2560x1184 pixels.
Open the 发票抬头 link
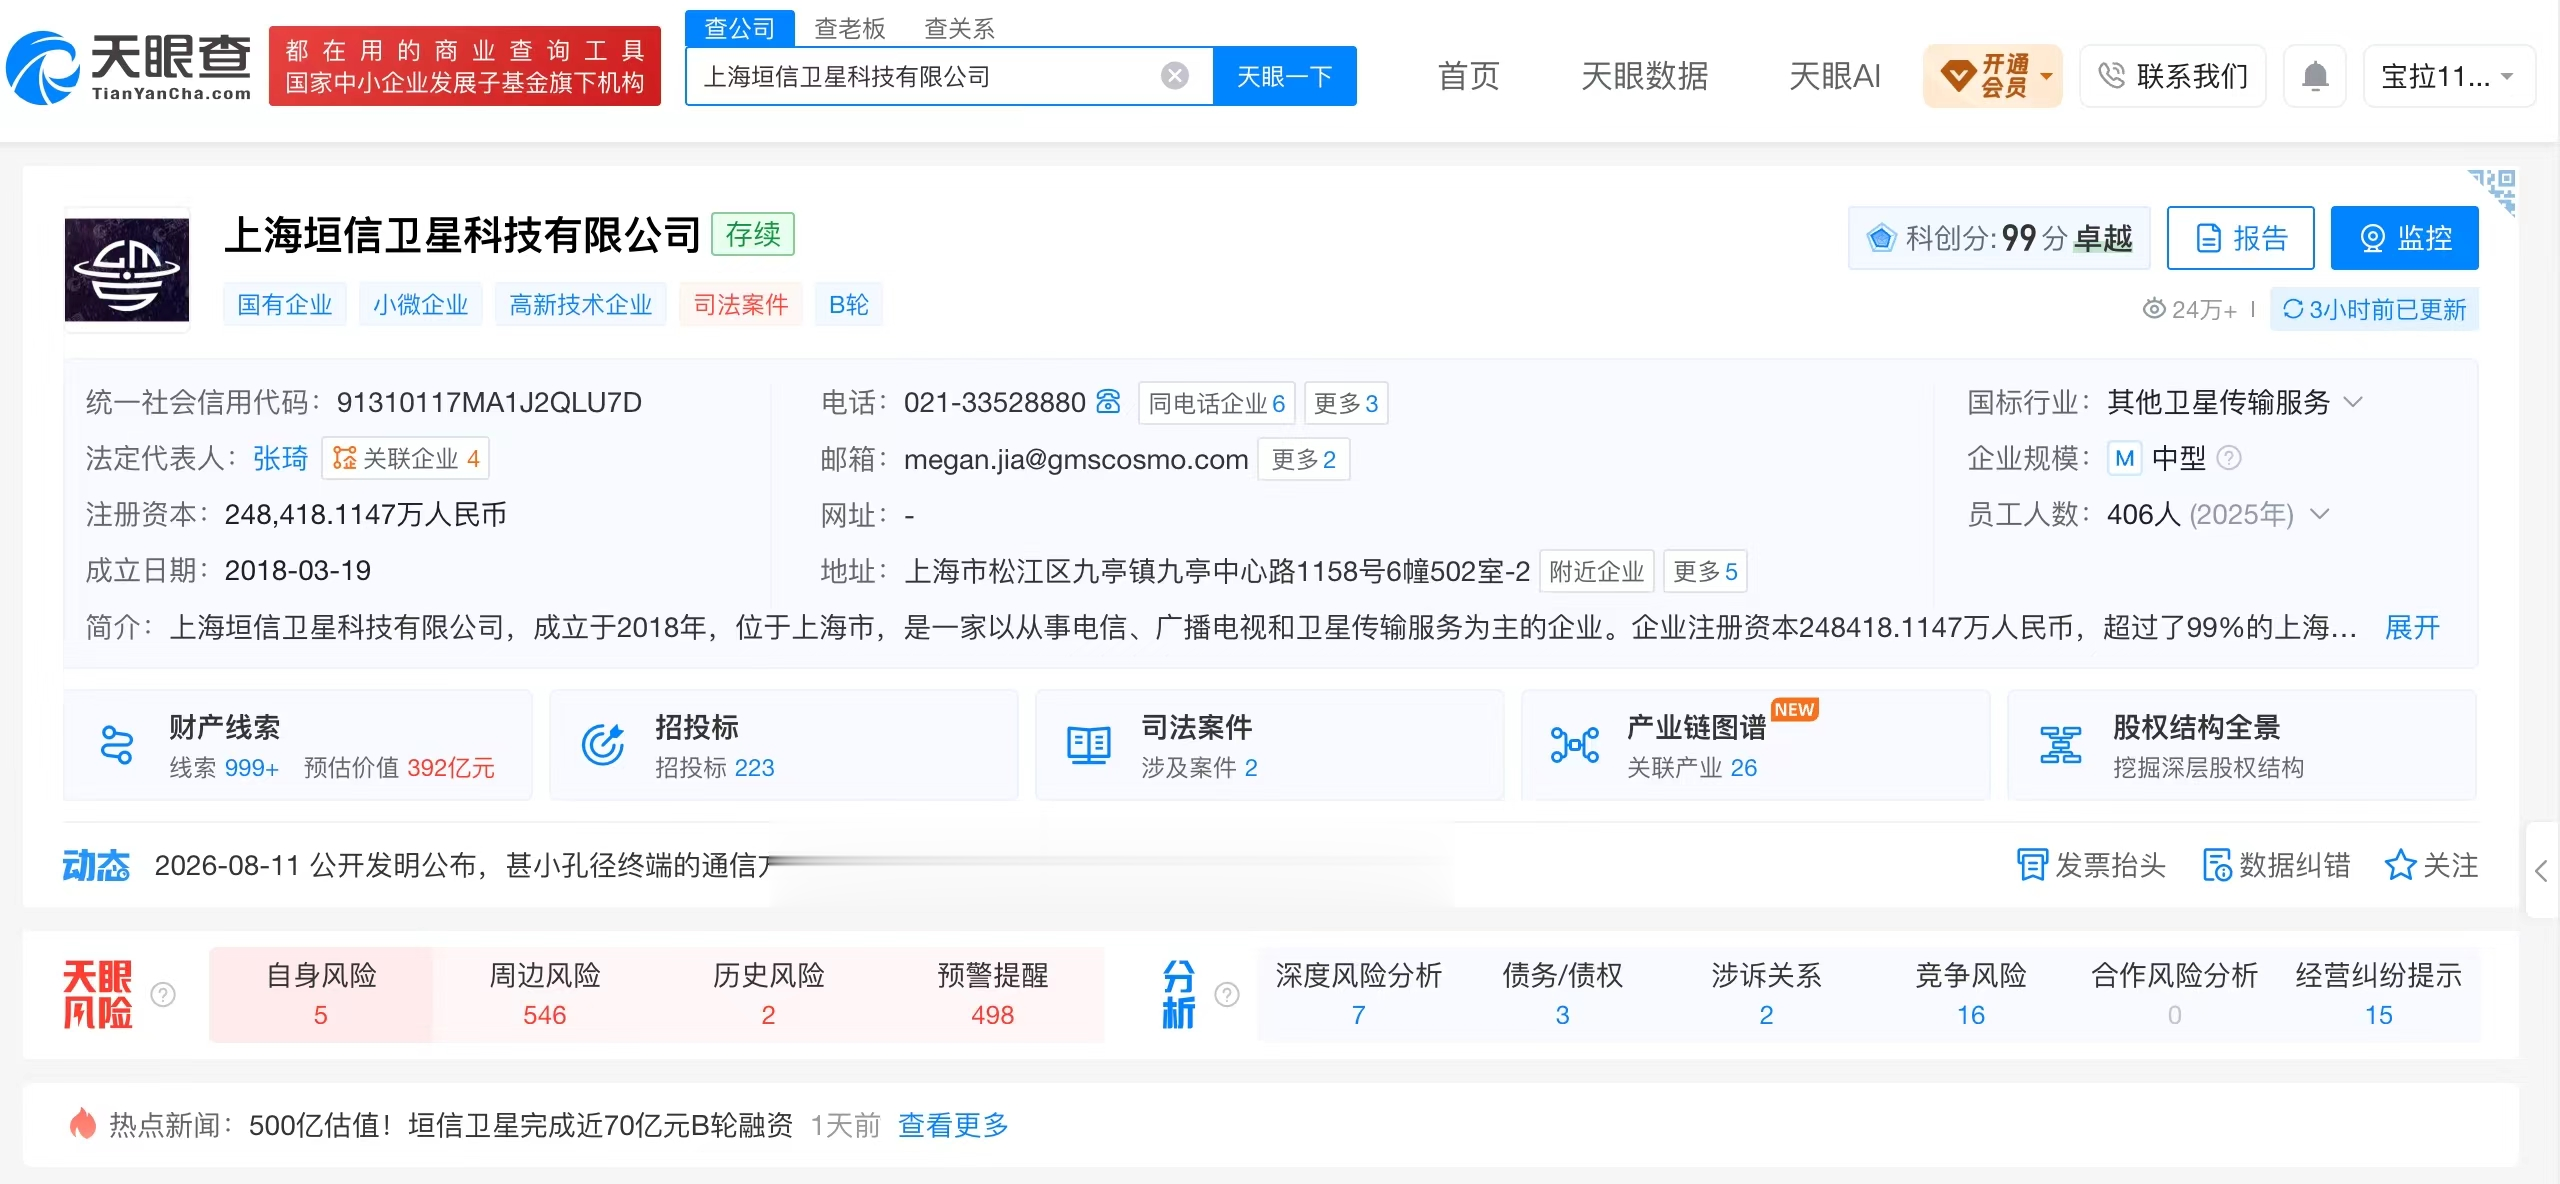pyautogui.click(x=2091, y=865)
